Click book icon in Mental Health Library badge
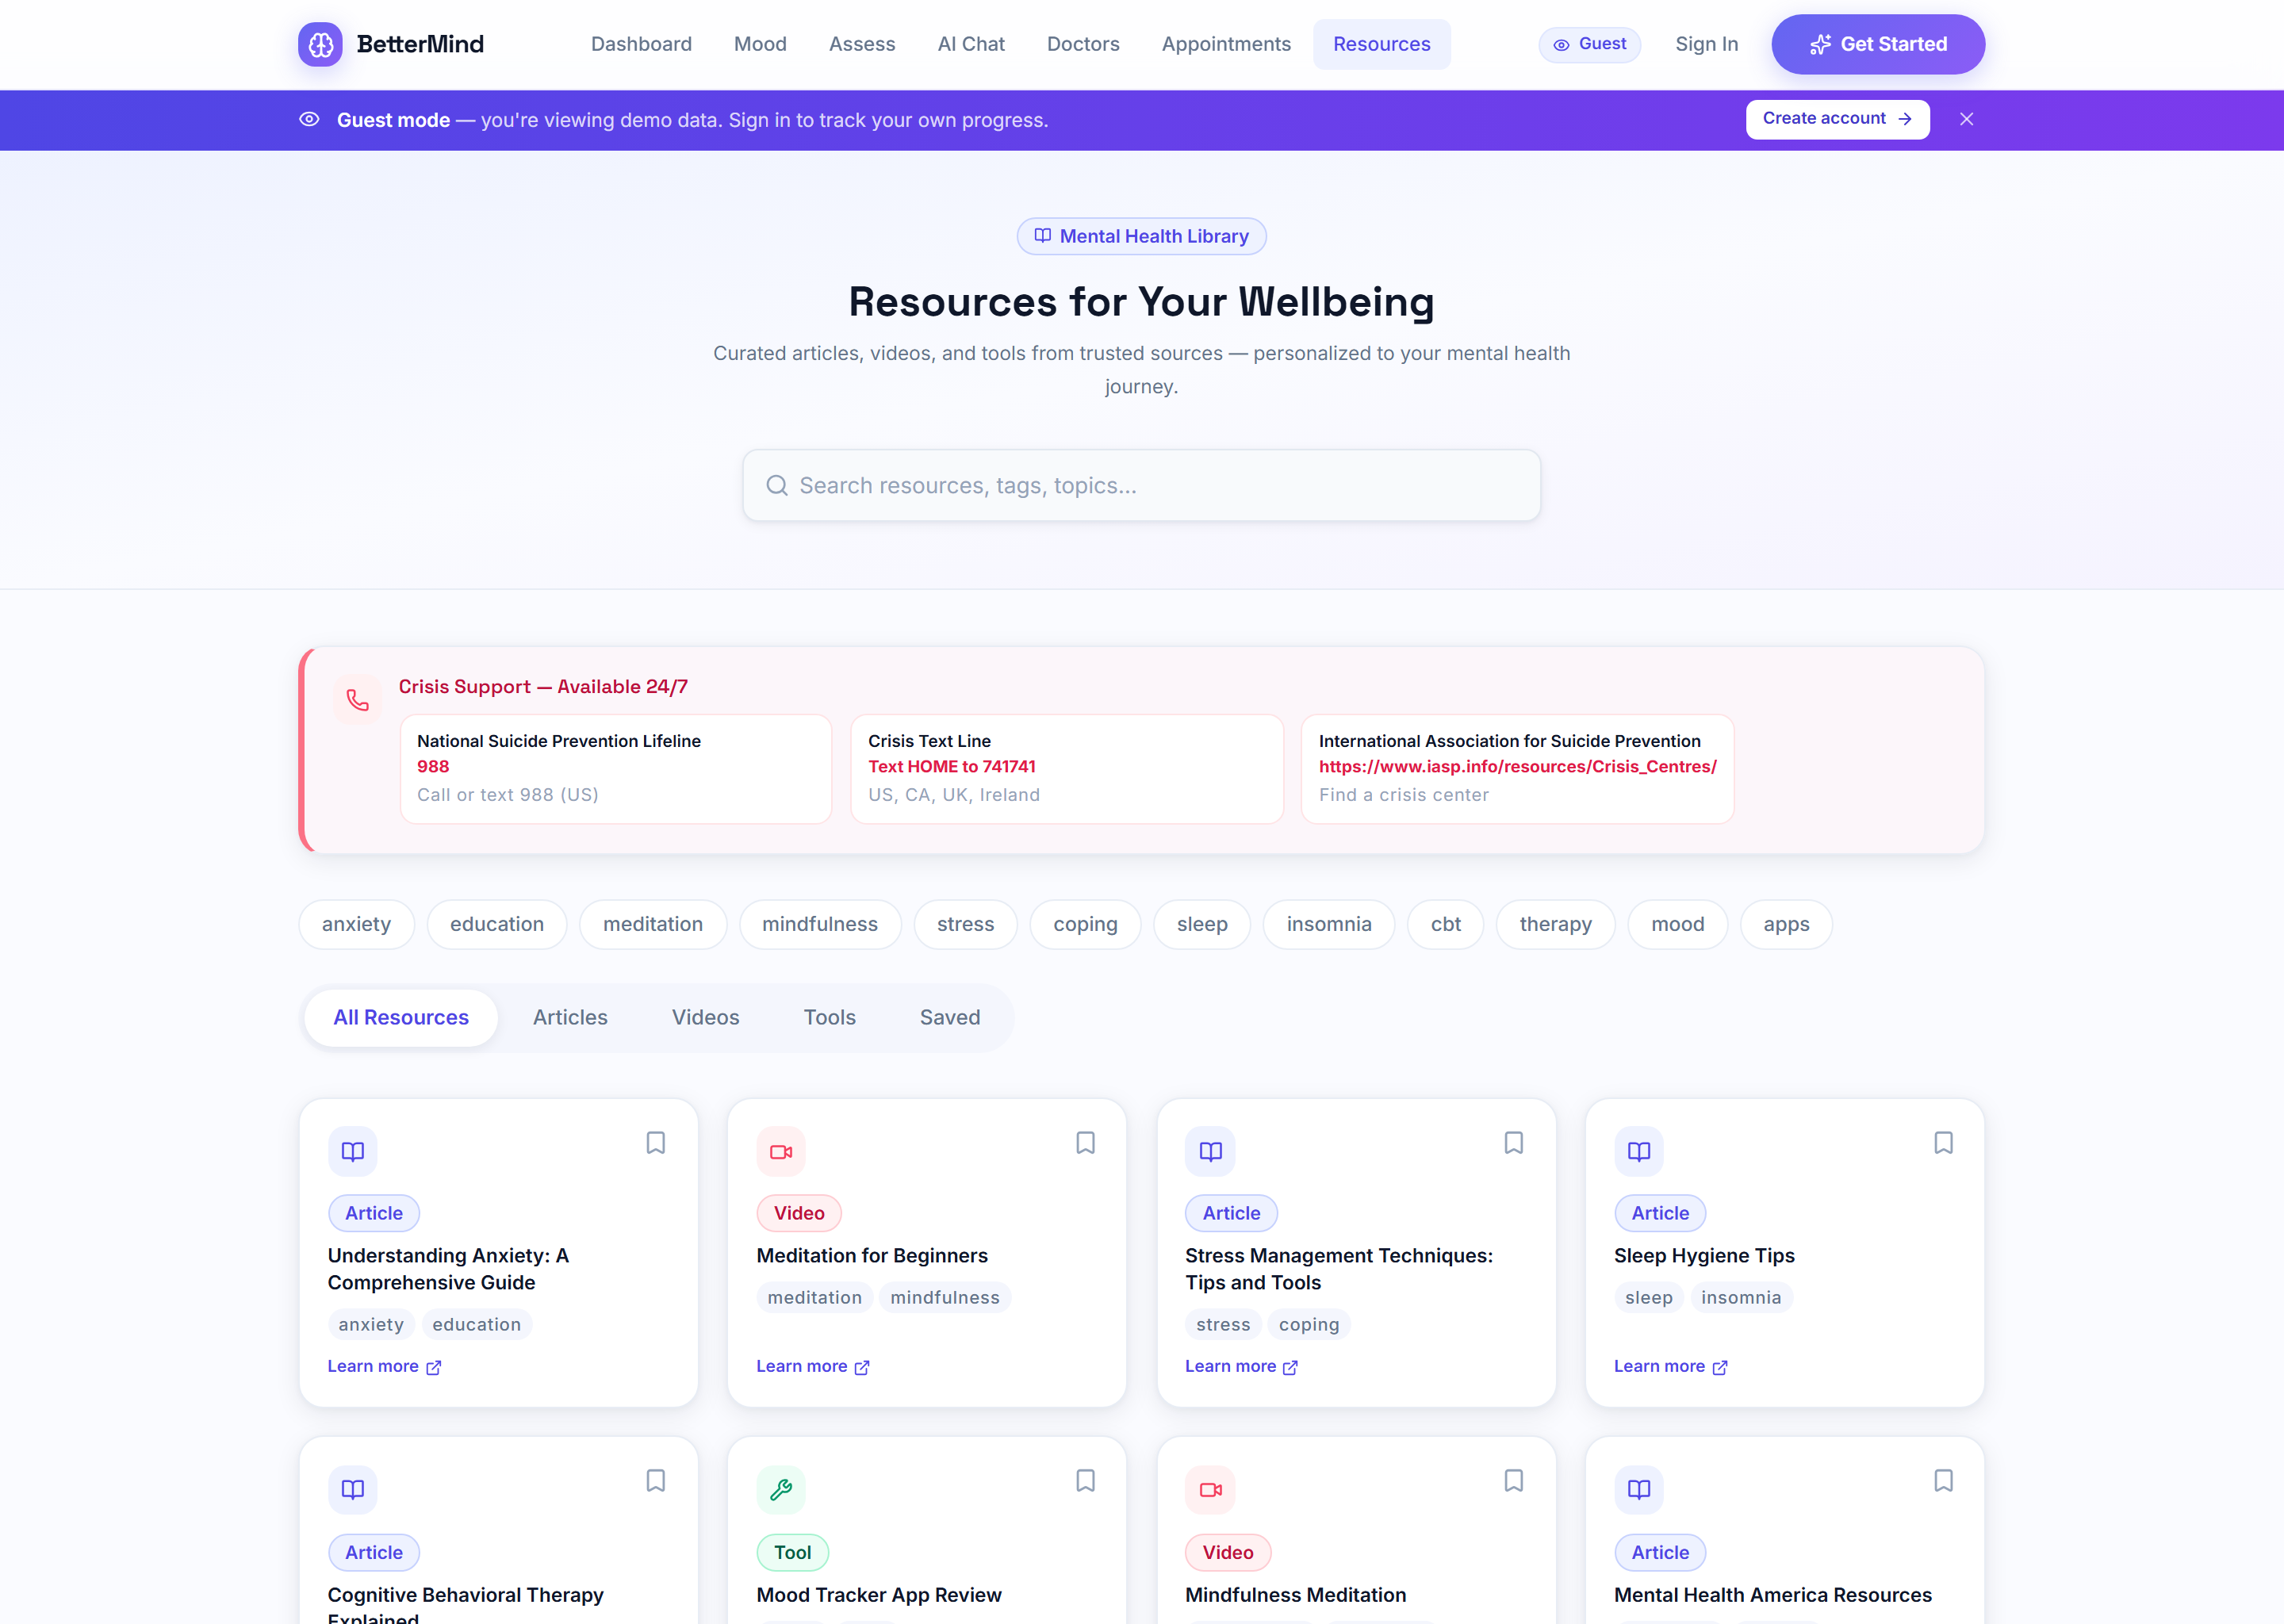The image size is (2284, 1624). pyautogui.click(x=1042, y=236)
